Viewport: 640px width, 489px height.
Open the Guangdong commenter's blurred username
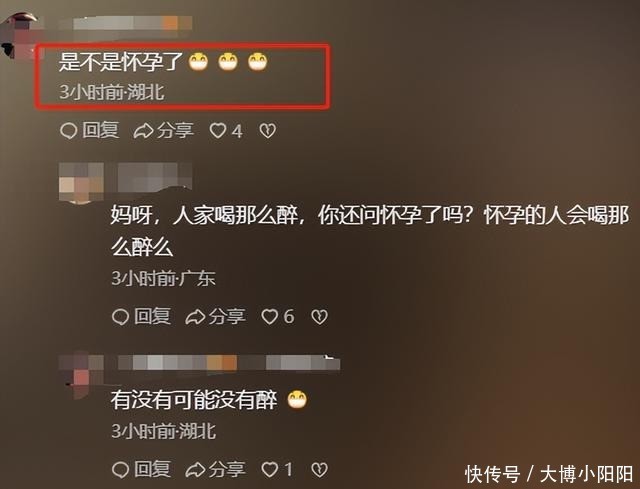155,177
